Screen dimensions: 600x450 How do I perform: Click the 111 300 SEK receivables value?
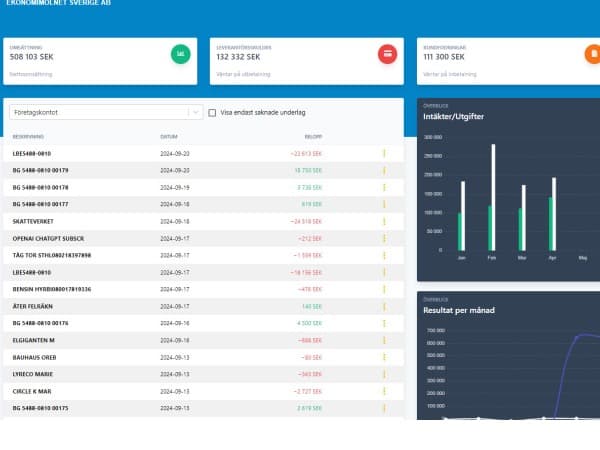444,57
